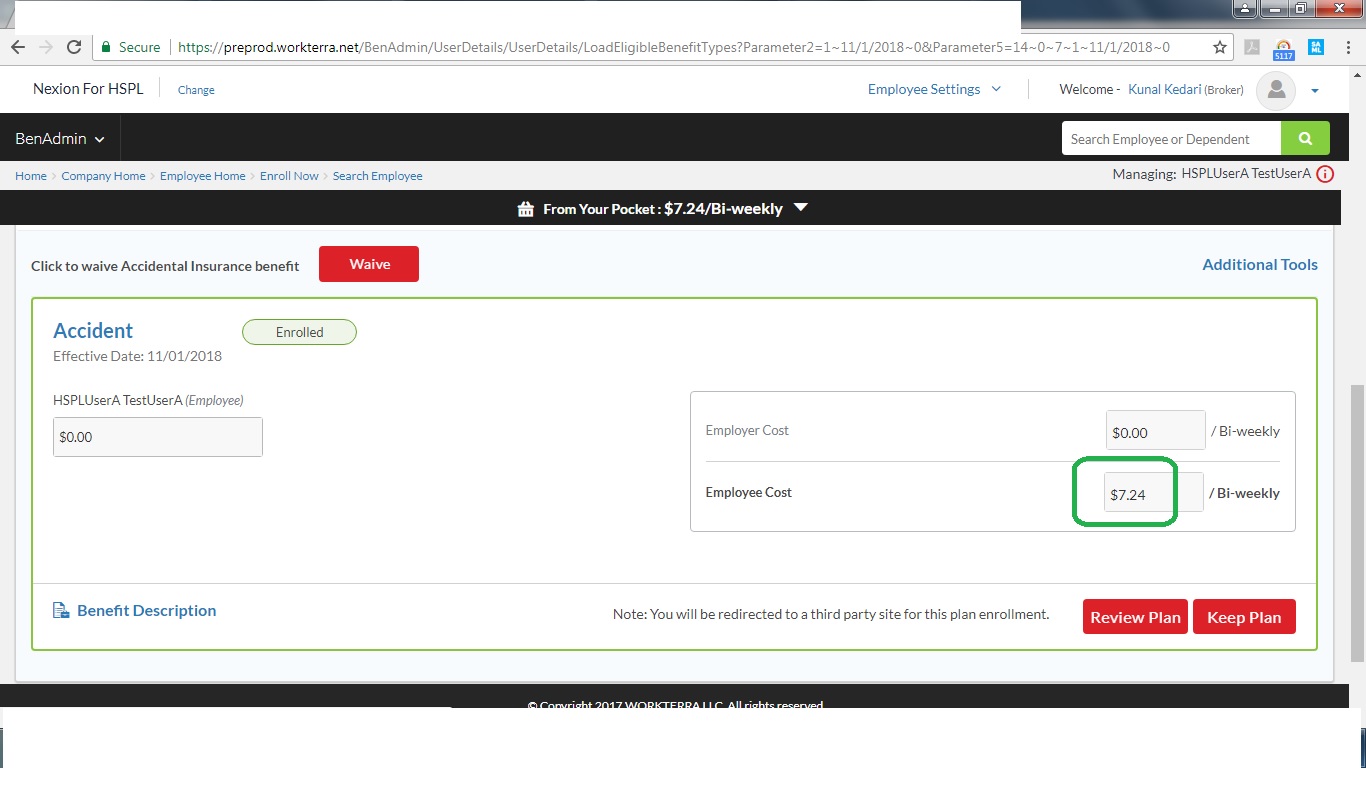The image size is (1366, 812).
Task: Expand the From Your Pocket cost arrow
Action: (x=800, y=208)
